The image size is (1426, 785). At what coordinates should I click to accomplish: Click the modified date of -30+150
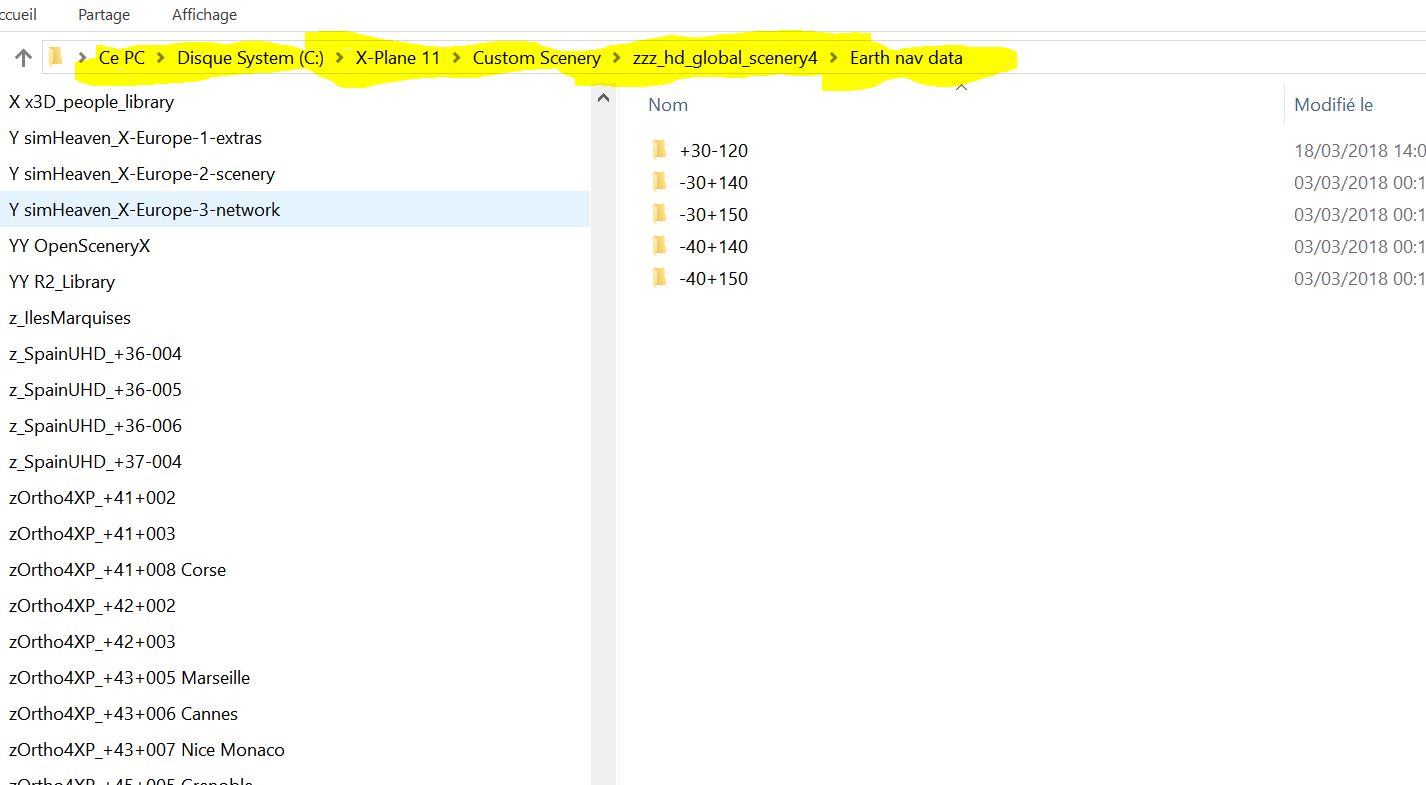(x=1360, y=215)
